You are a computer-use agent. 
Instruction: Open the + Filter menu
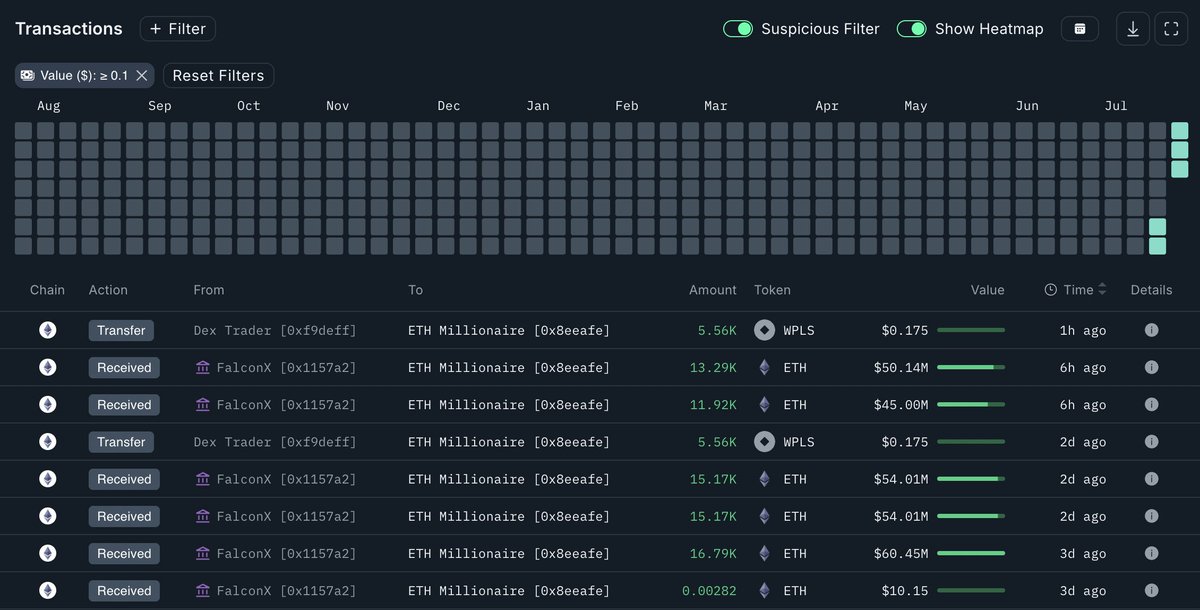(178, 29)
